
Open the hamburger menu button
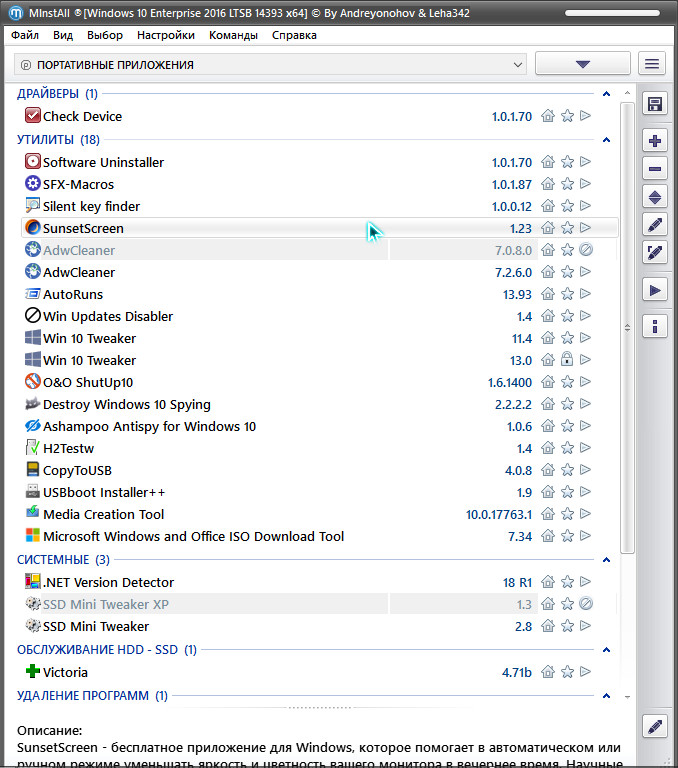tap(652, 64)
